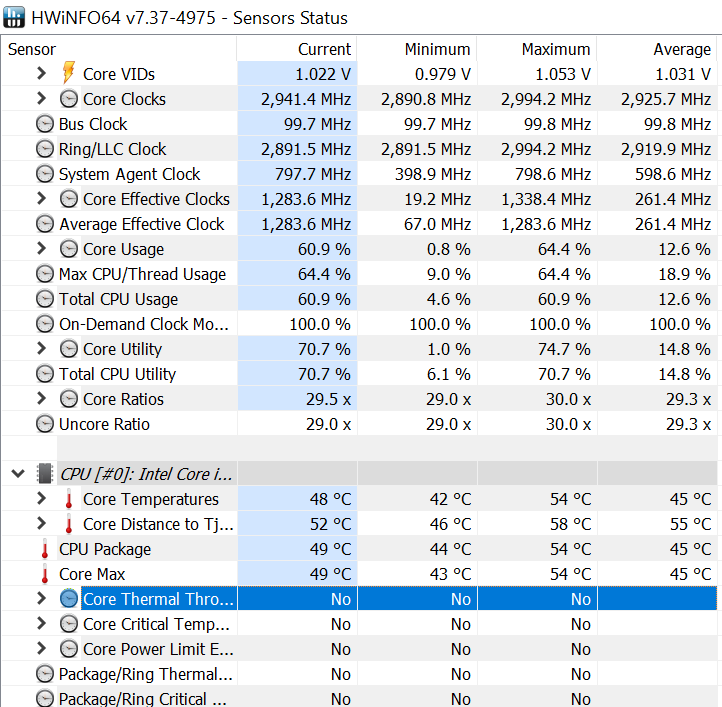This screenshot has width=722, height=707.
Task: Click the 19.2 MHz minimum value
Action: (437, 199)
